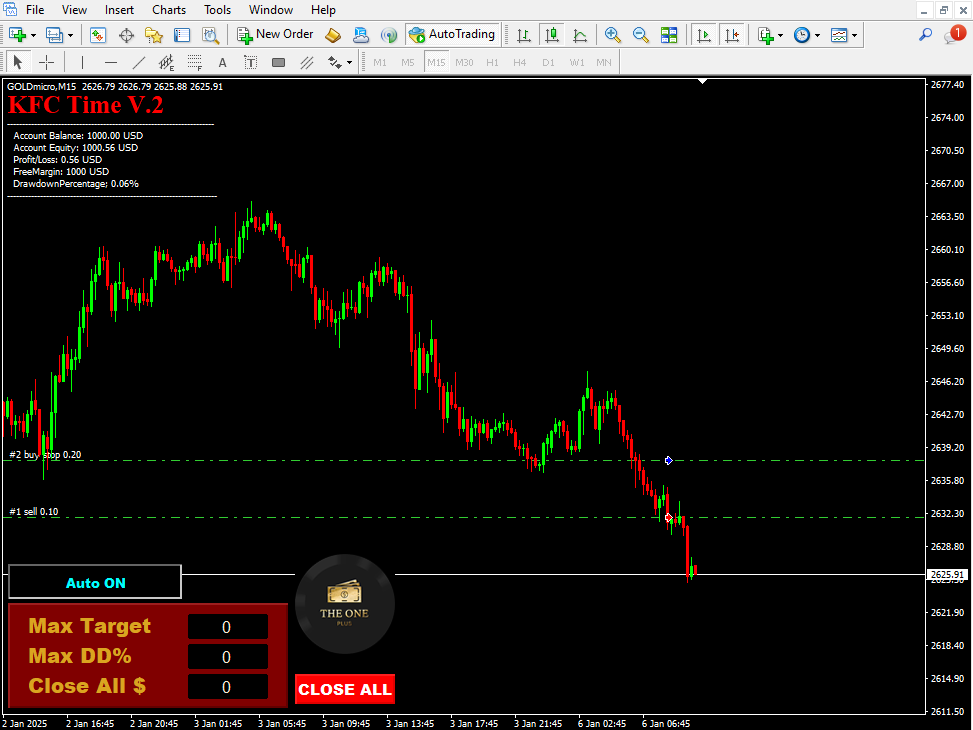
Task: Open the Tools menu
Action: [x=217, y=10]
